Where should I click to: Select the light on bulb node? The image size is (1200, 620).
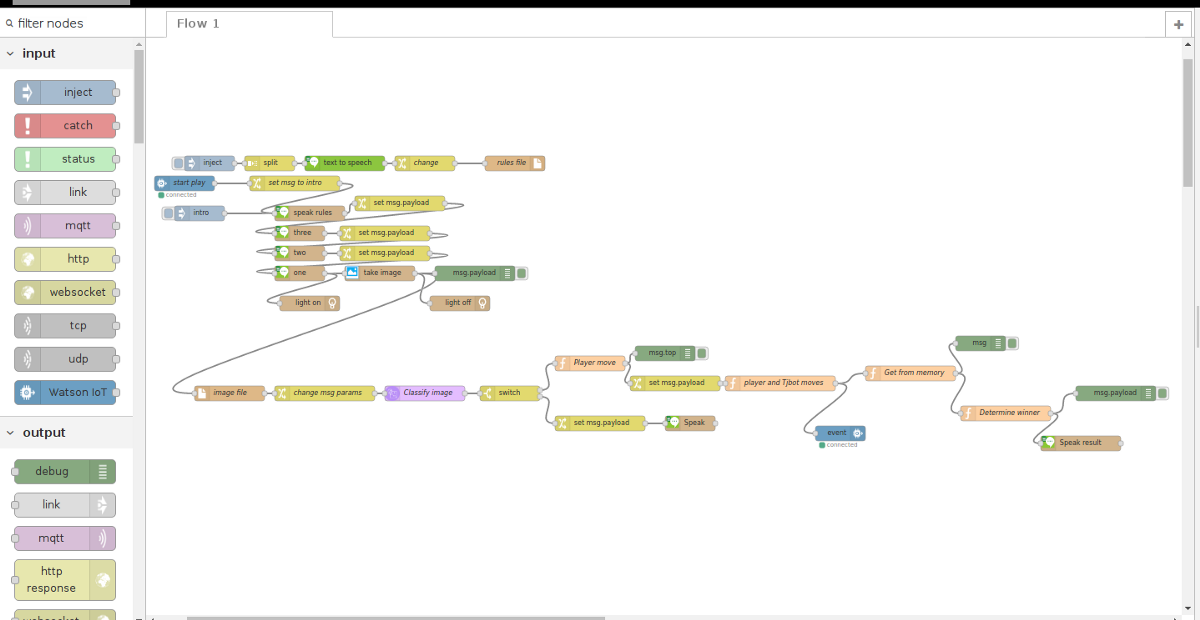[309, 302]
